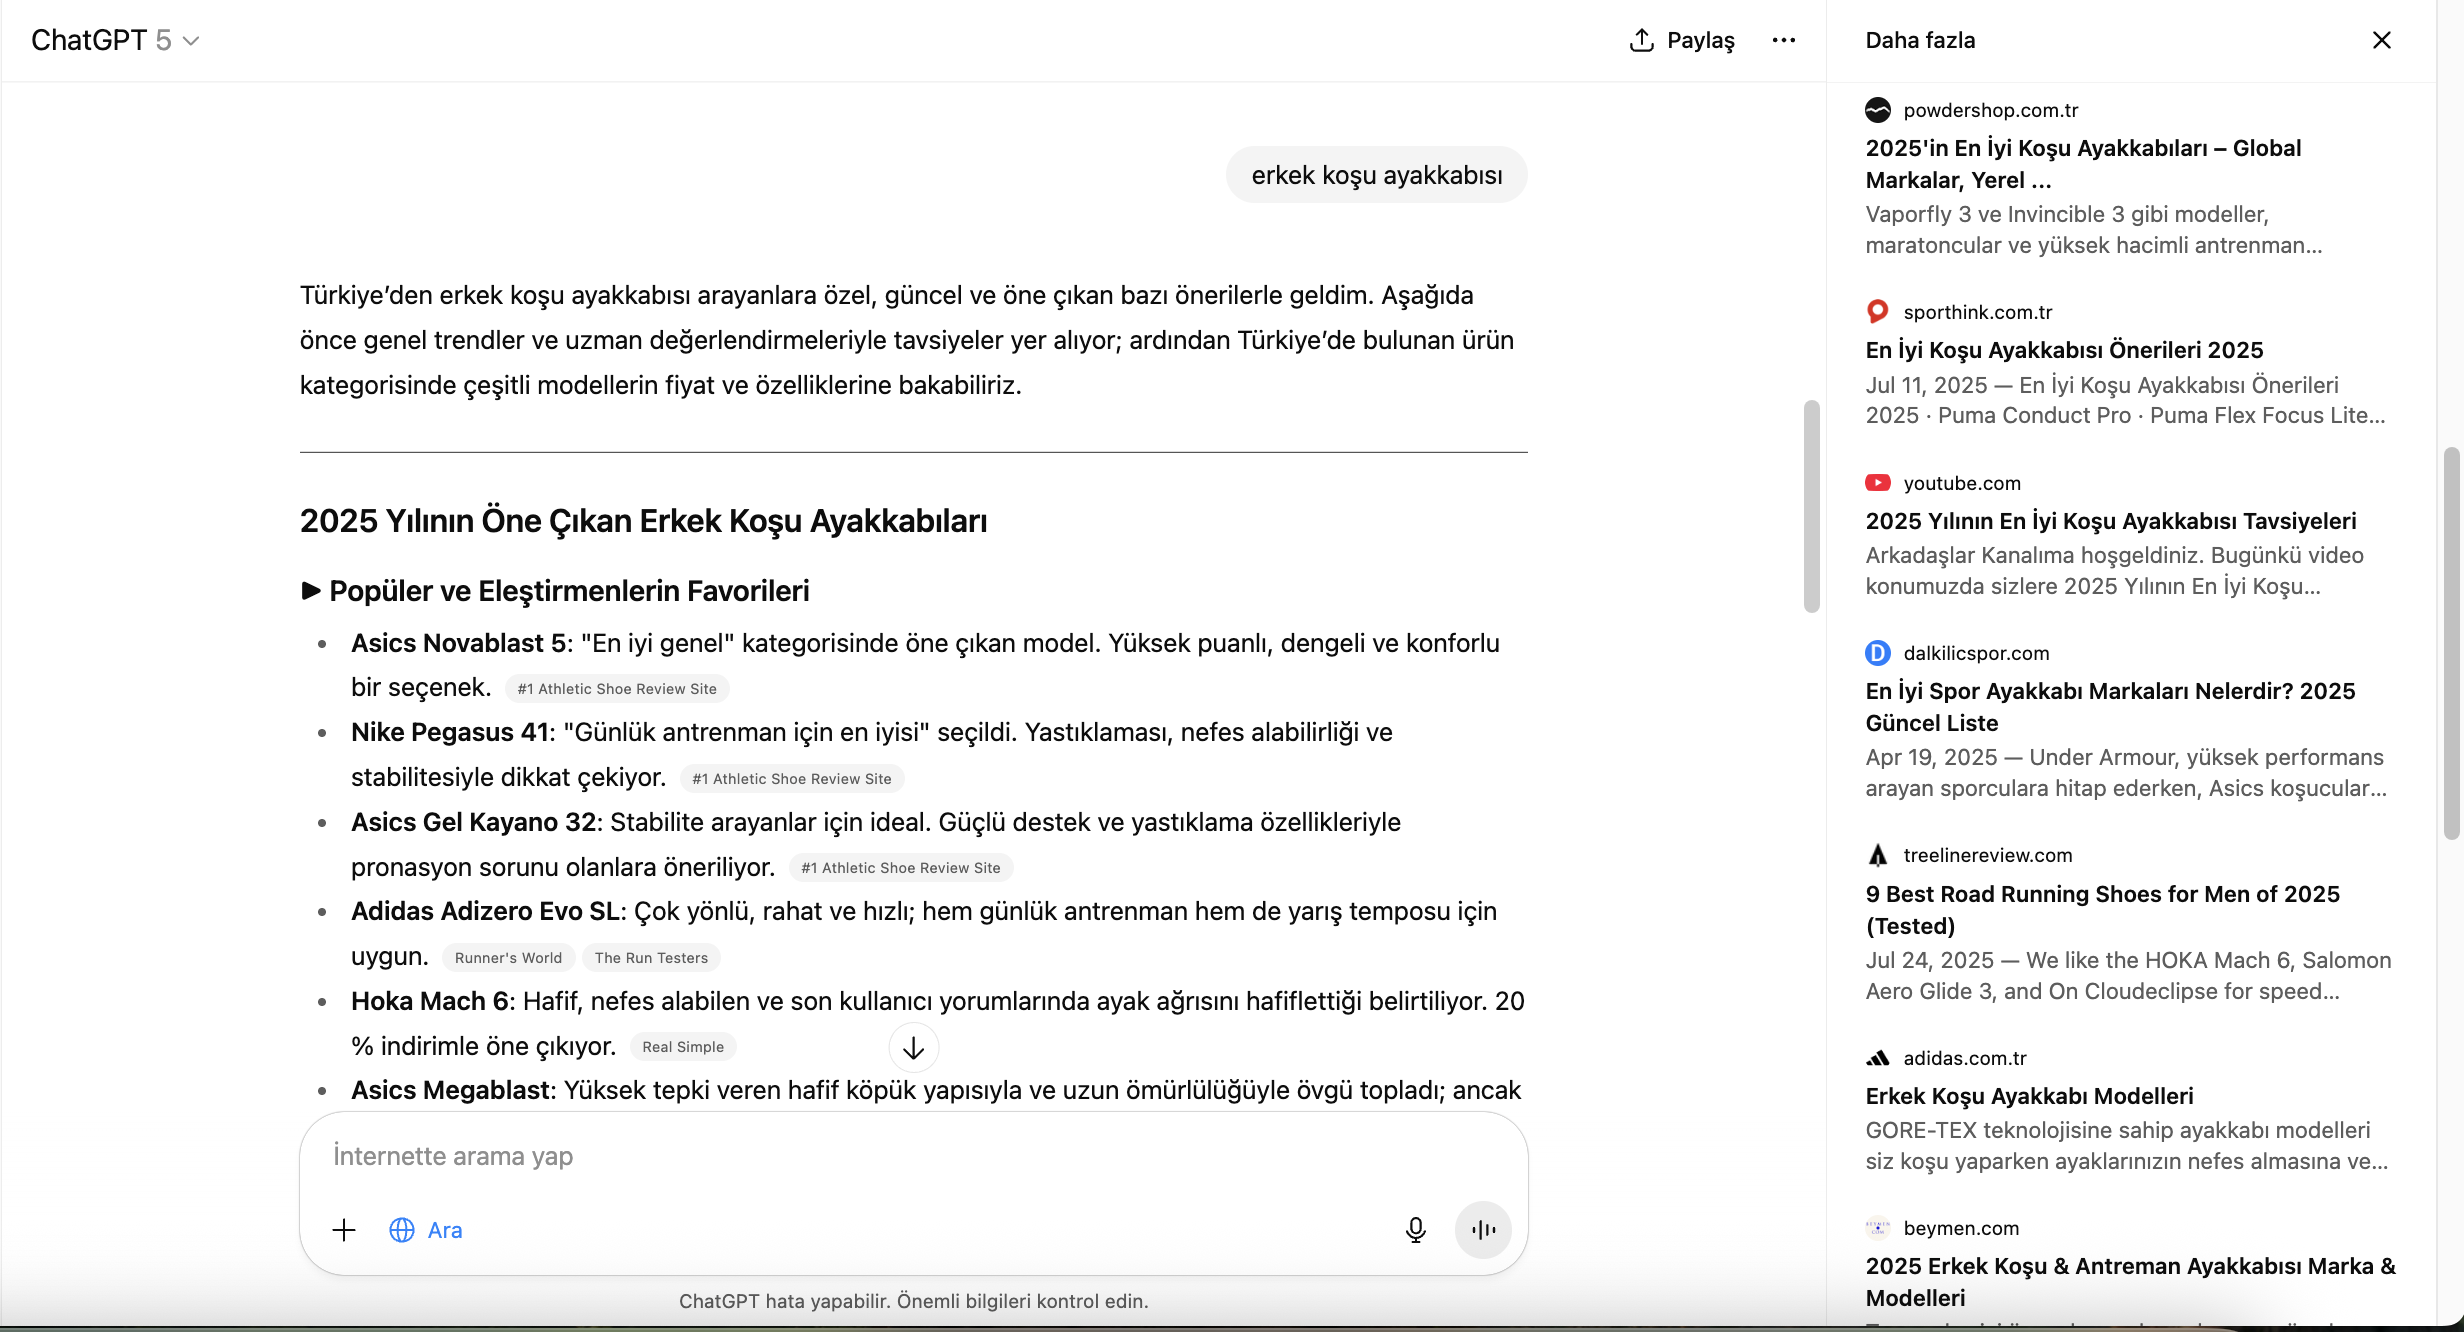Open 'En İyi Spor Ayakkabı Markaları Nelerdir?' link
2464x1332 pixels.
(2110, 707)
